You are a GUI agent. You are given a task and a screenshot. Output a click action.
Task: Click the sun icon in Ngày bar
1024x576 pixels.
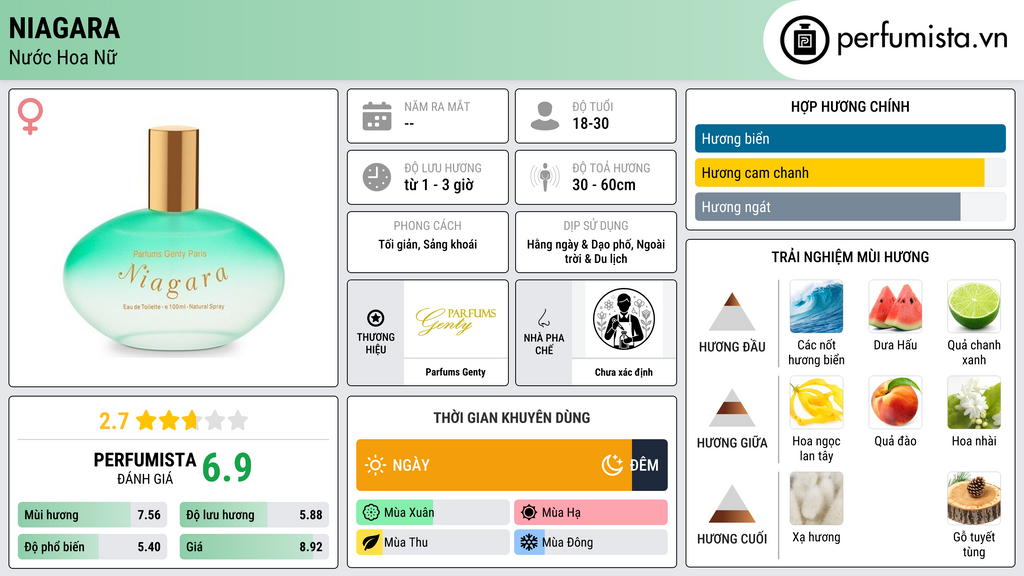point(375,465)
